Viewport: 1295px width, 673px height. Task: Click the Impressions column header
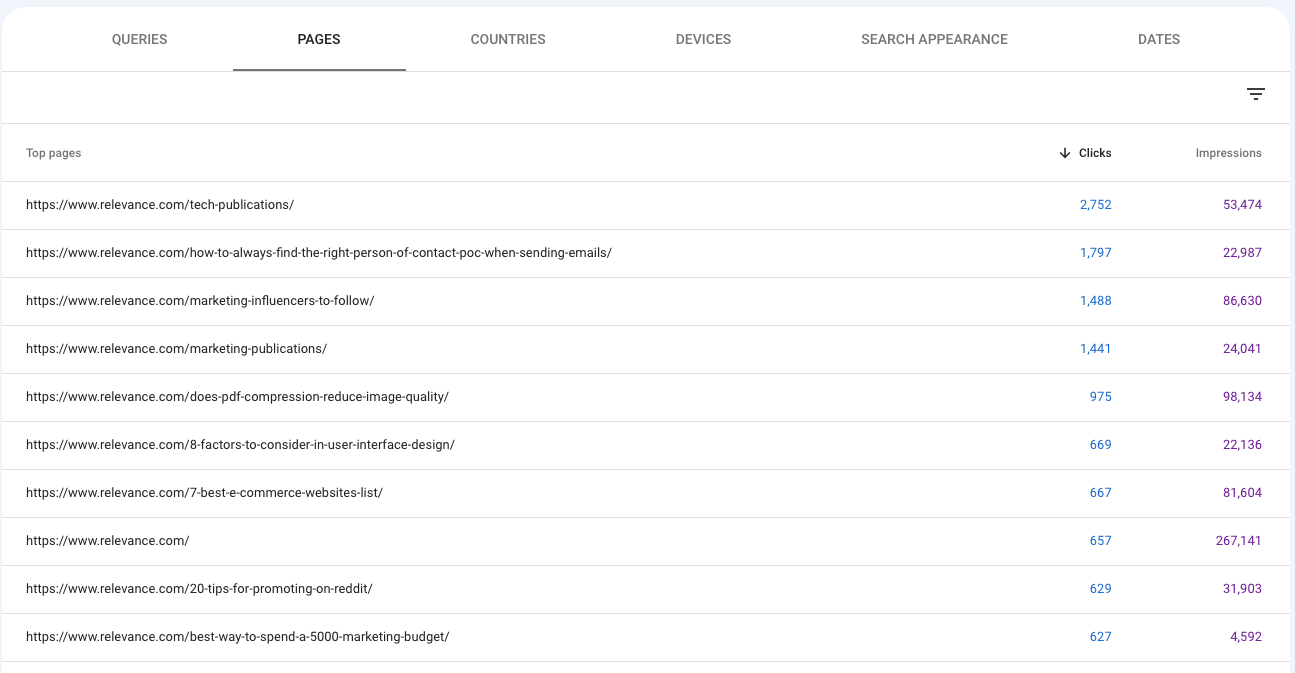pos(1228,153)
